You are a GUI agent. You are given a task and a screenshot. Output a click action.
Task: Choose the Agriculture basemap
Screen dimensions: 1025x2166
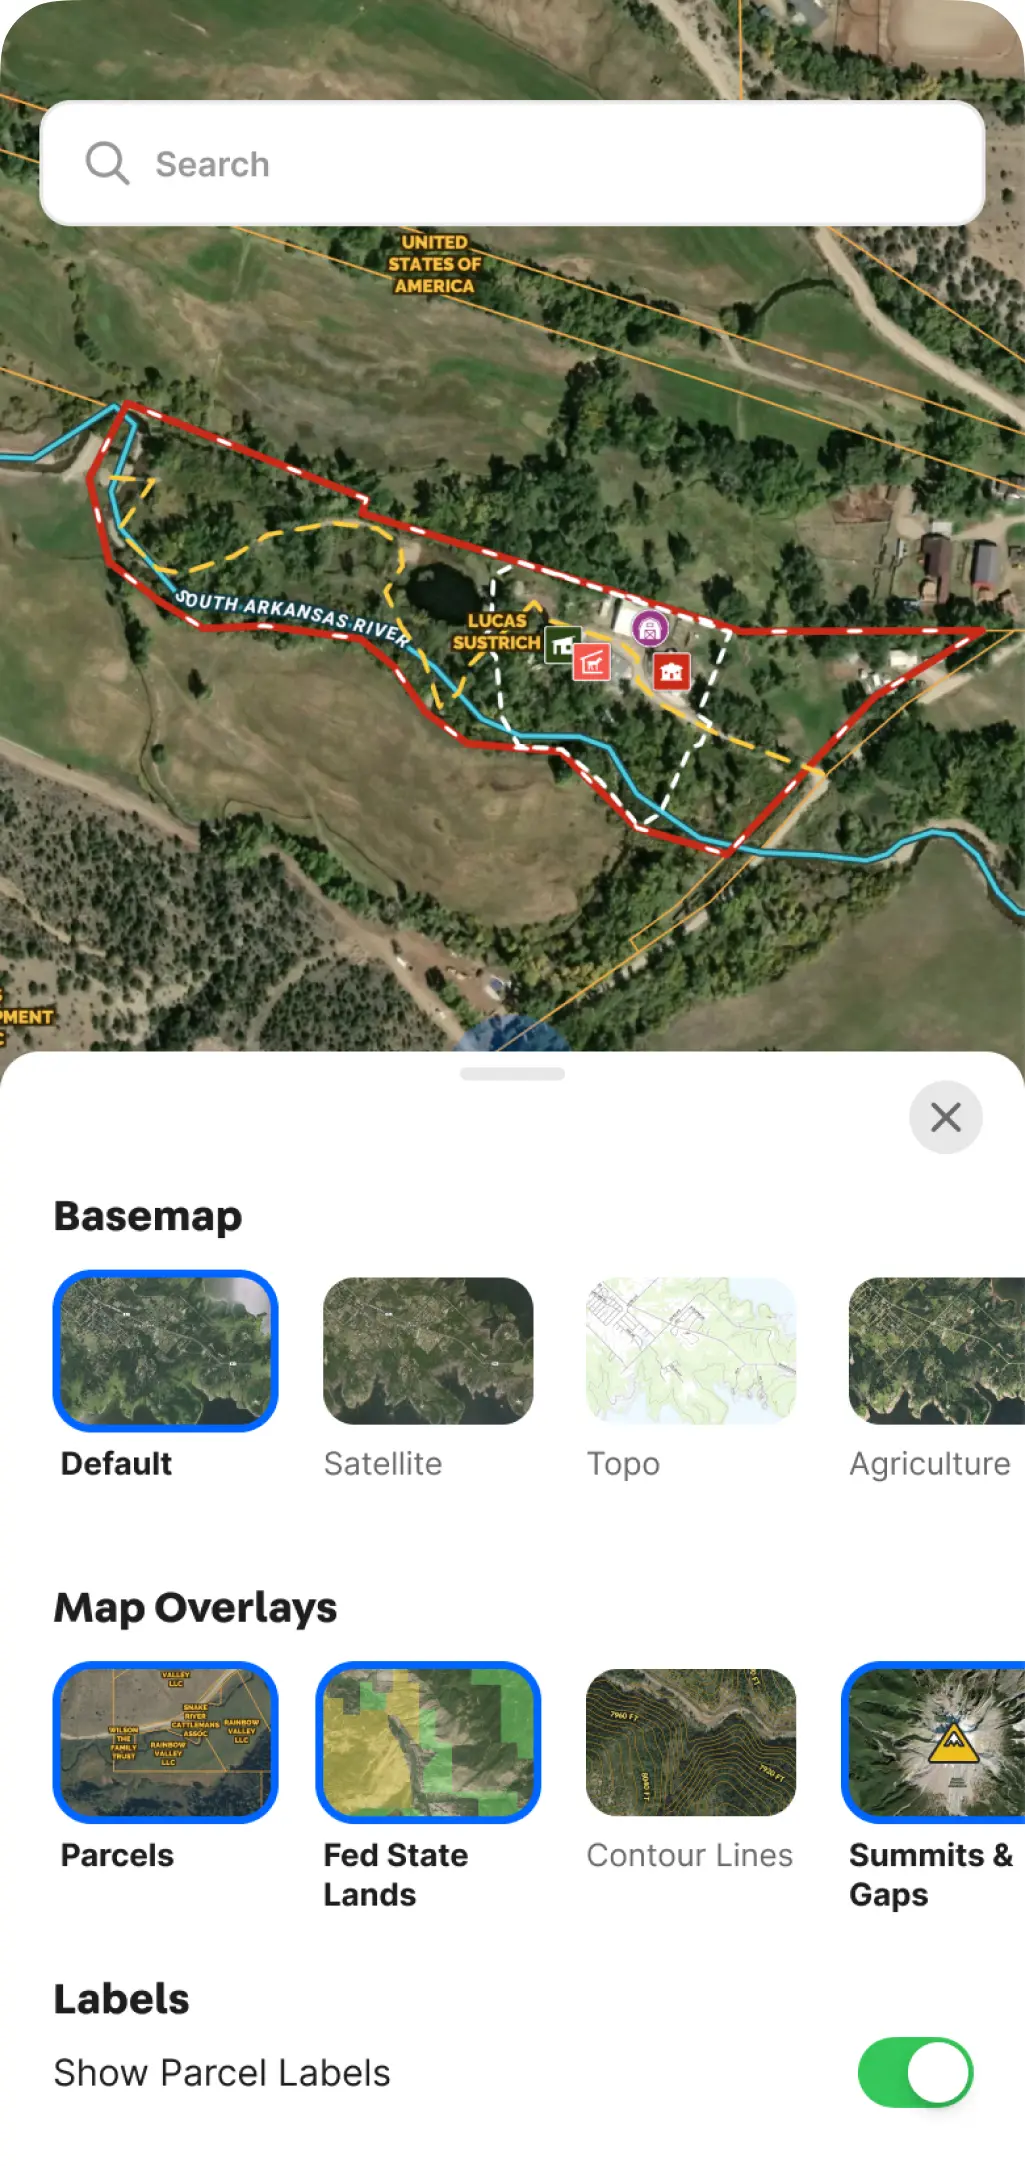[937, 1351]
